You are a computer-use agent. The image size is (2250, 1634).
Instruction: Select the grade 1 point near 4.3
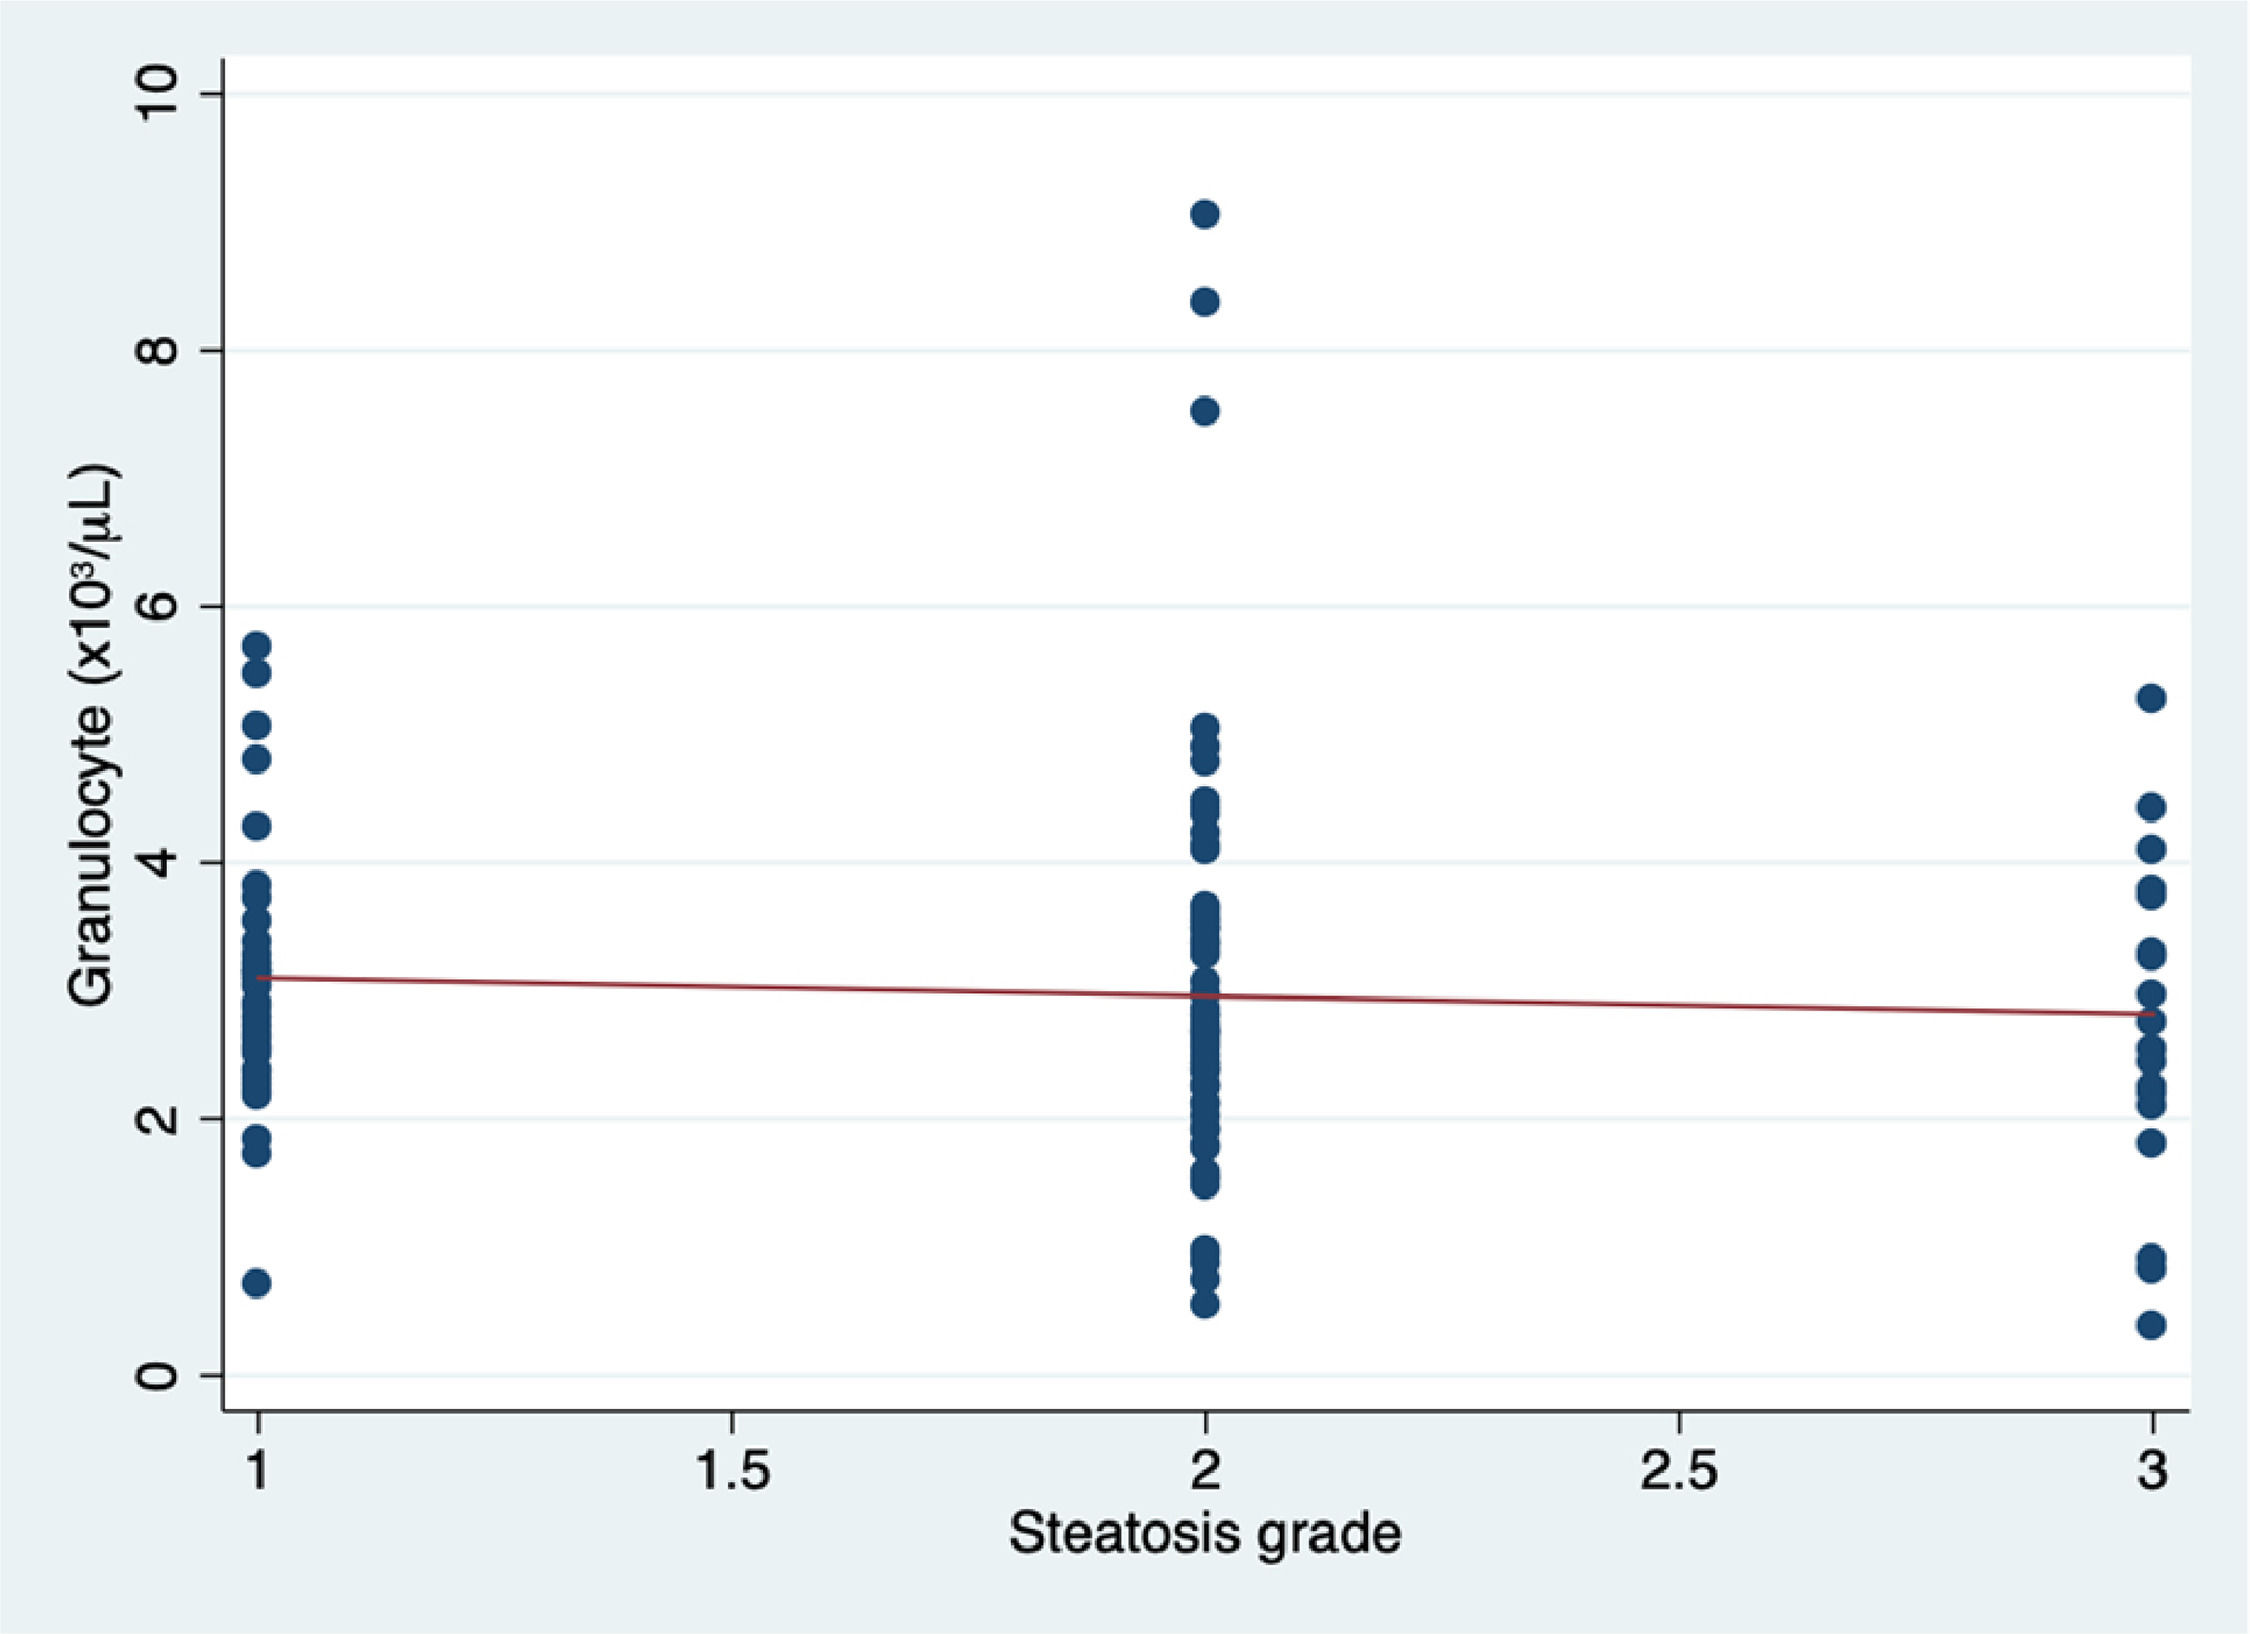pos(257,826)
